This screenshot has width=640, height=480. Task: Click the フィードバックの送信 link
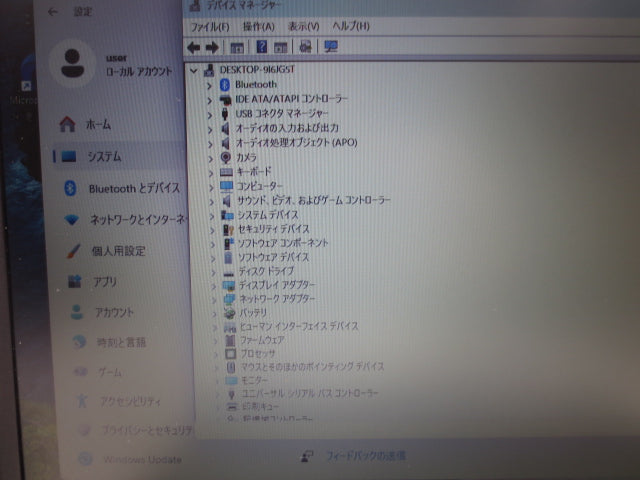point(365,456)
